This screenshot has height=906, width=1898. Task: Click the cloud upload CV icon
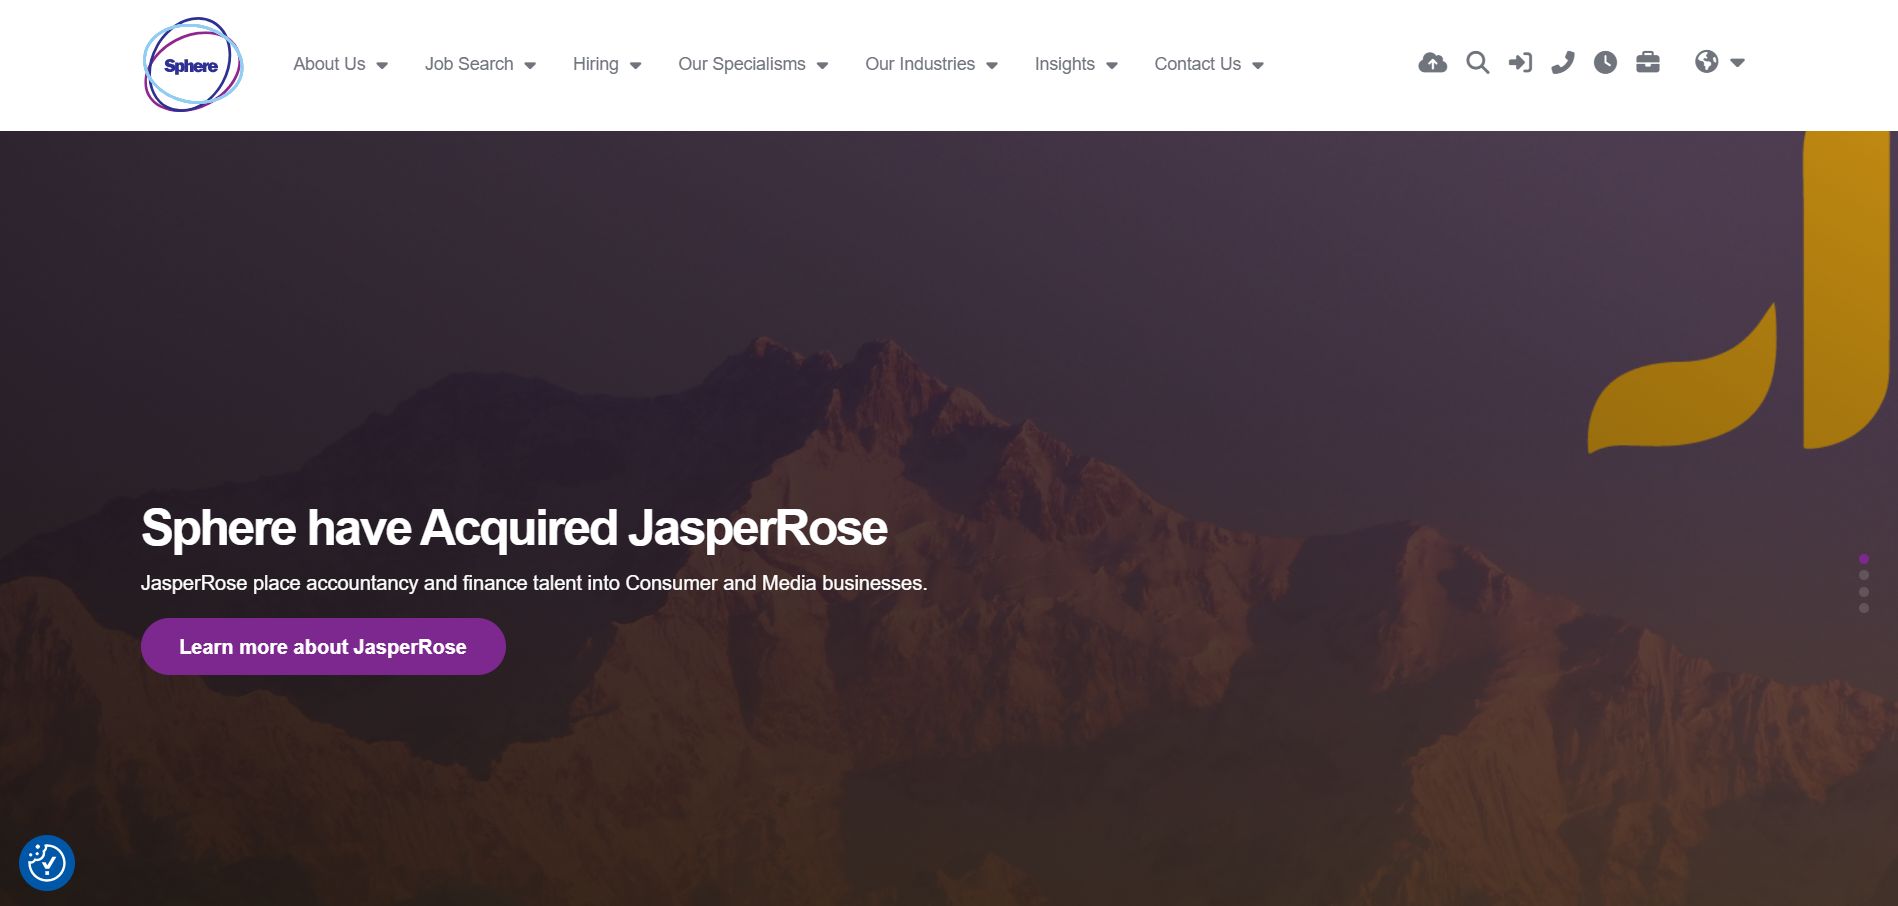[1433, 62]
